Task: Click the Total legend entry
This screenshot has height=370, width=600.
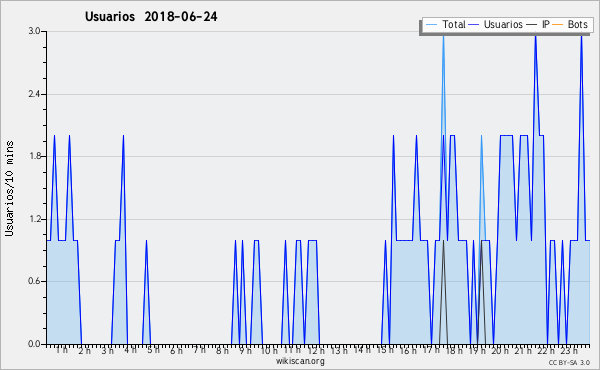Action: click(445, 24)
